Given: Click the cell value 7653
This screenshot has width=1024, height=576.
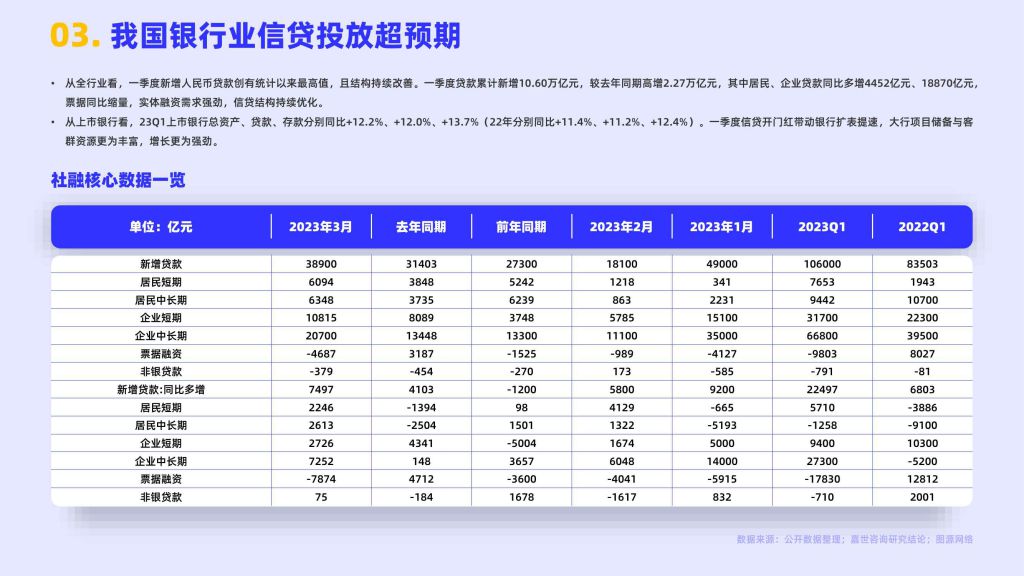Looking at the screenshot, I should 822,282.
